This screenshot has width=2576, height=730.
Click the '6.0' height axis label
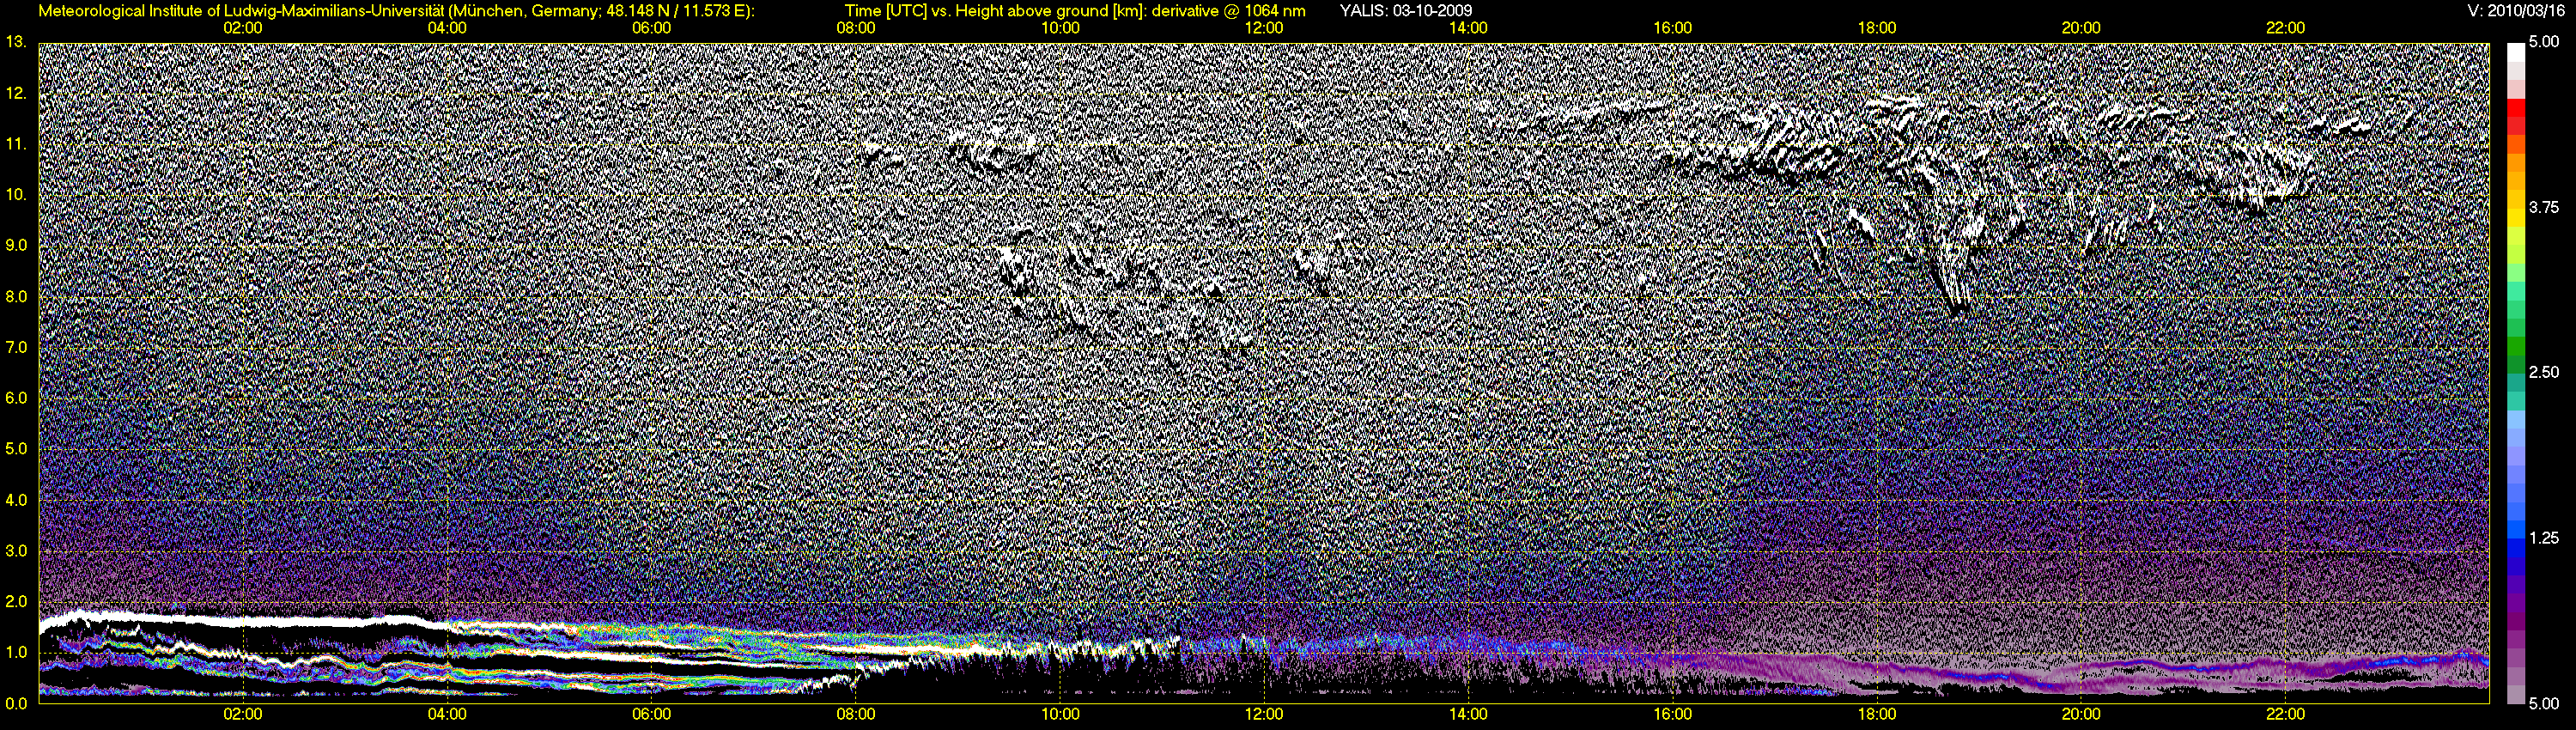(x=16, y=398)
